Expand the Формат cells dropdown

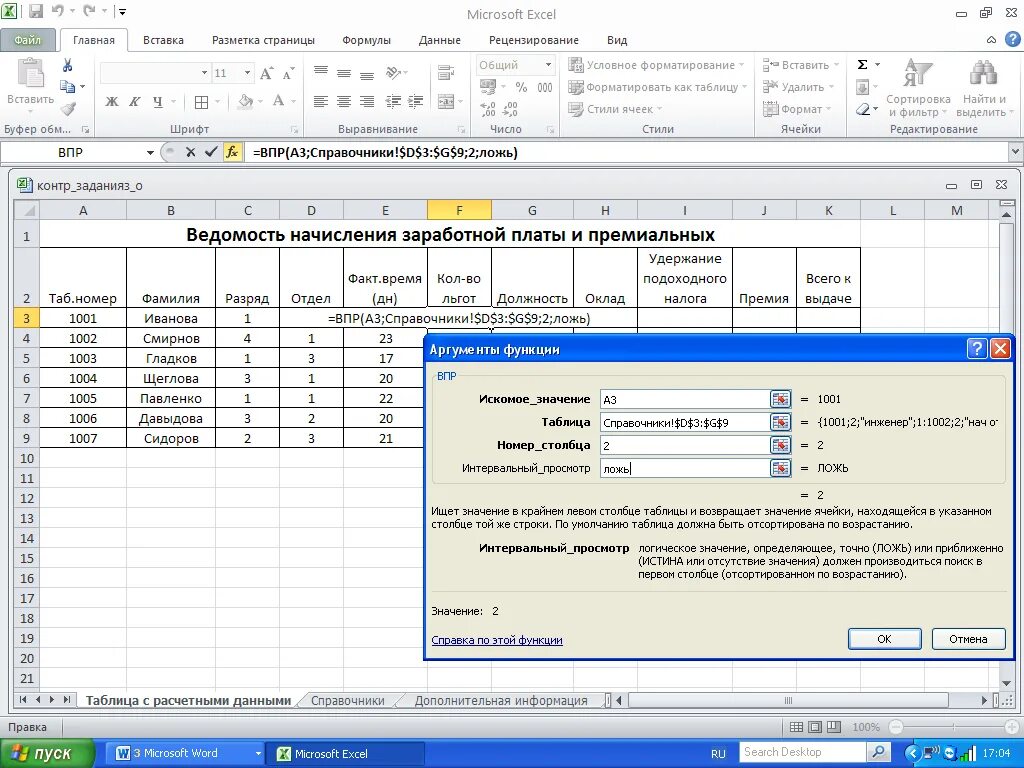[828, 109]
